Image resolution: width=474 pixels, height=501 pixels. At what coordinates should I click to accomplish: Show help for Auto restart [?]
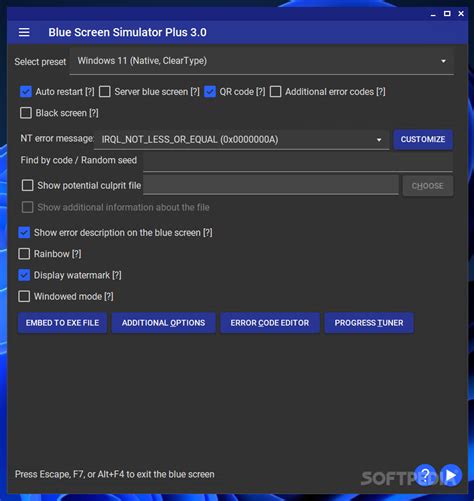(x=90, y=92)
